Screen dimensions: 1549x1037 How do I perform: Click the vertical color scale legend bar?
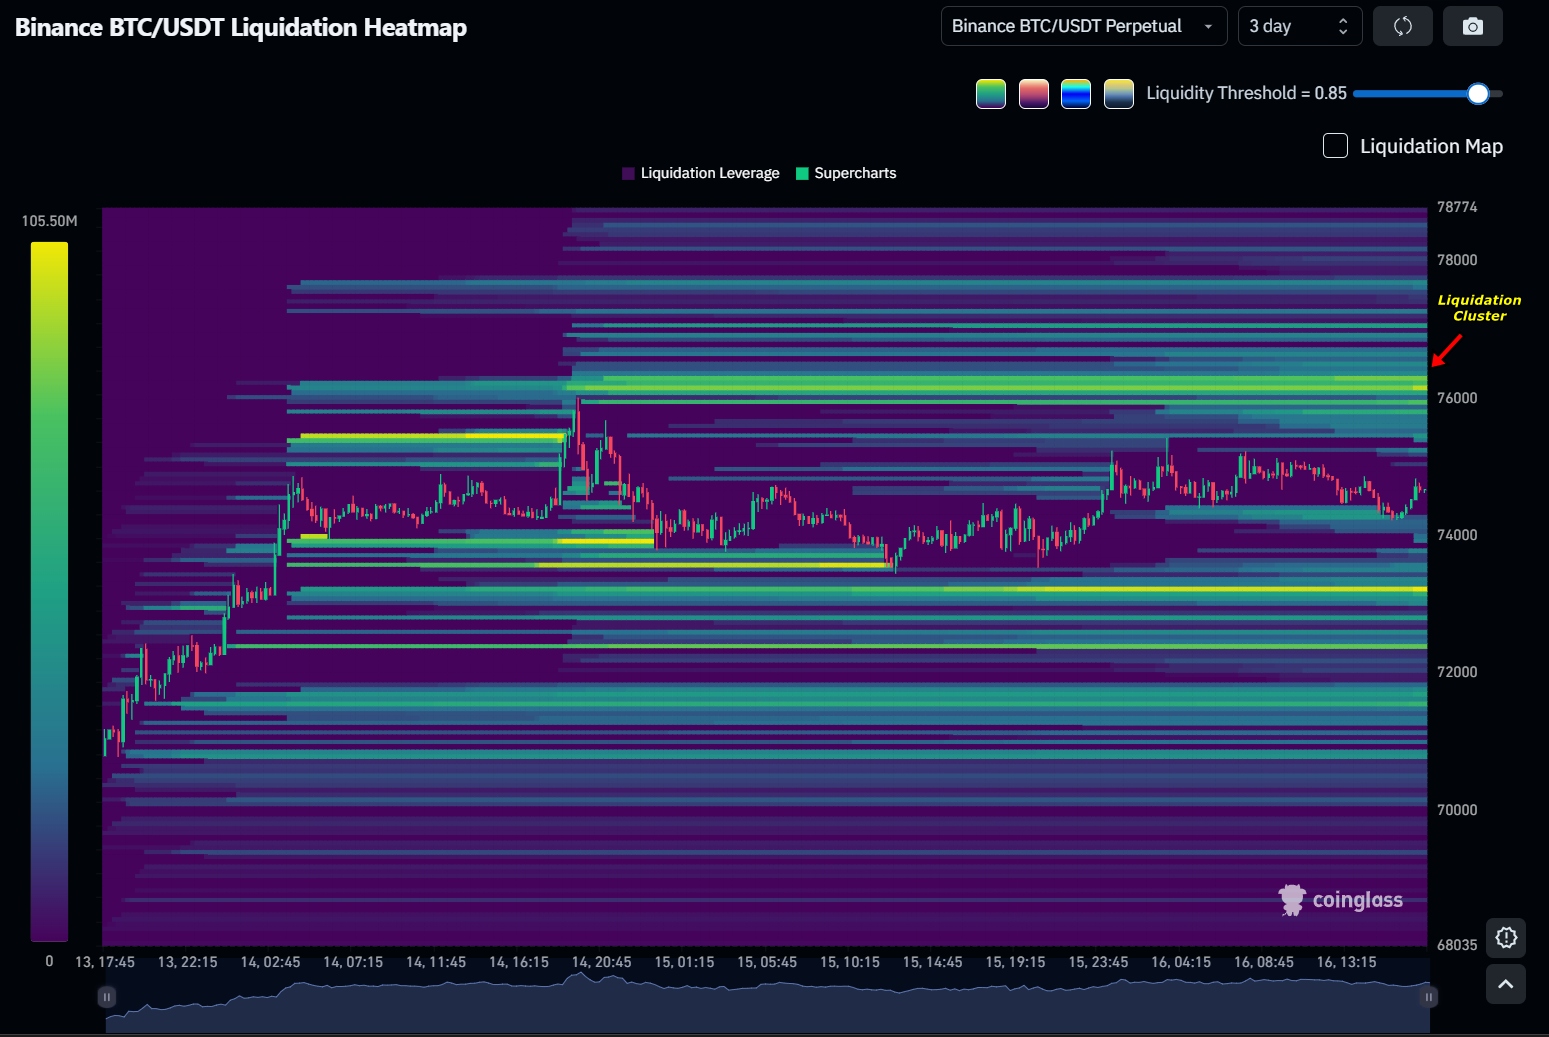click(49, 590)
